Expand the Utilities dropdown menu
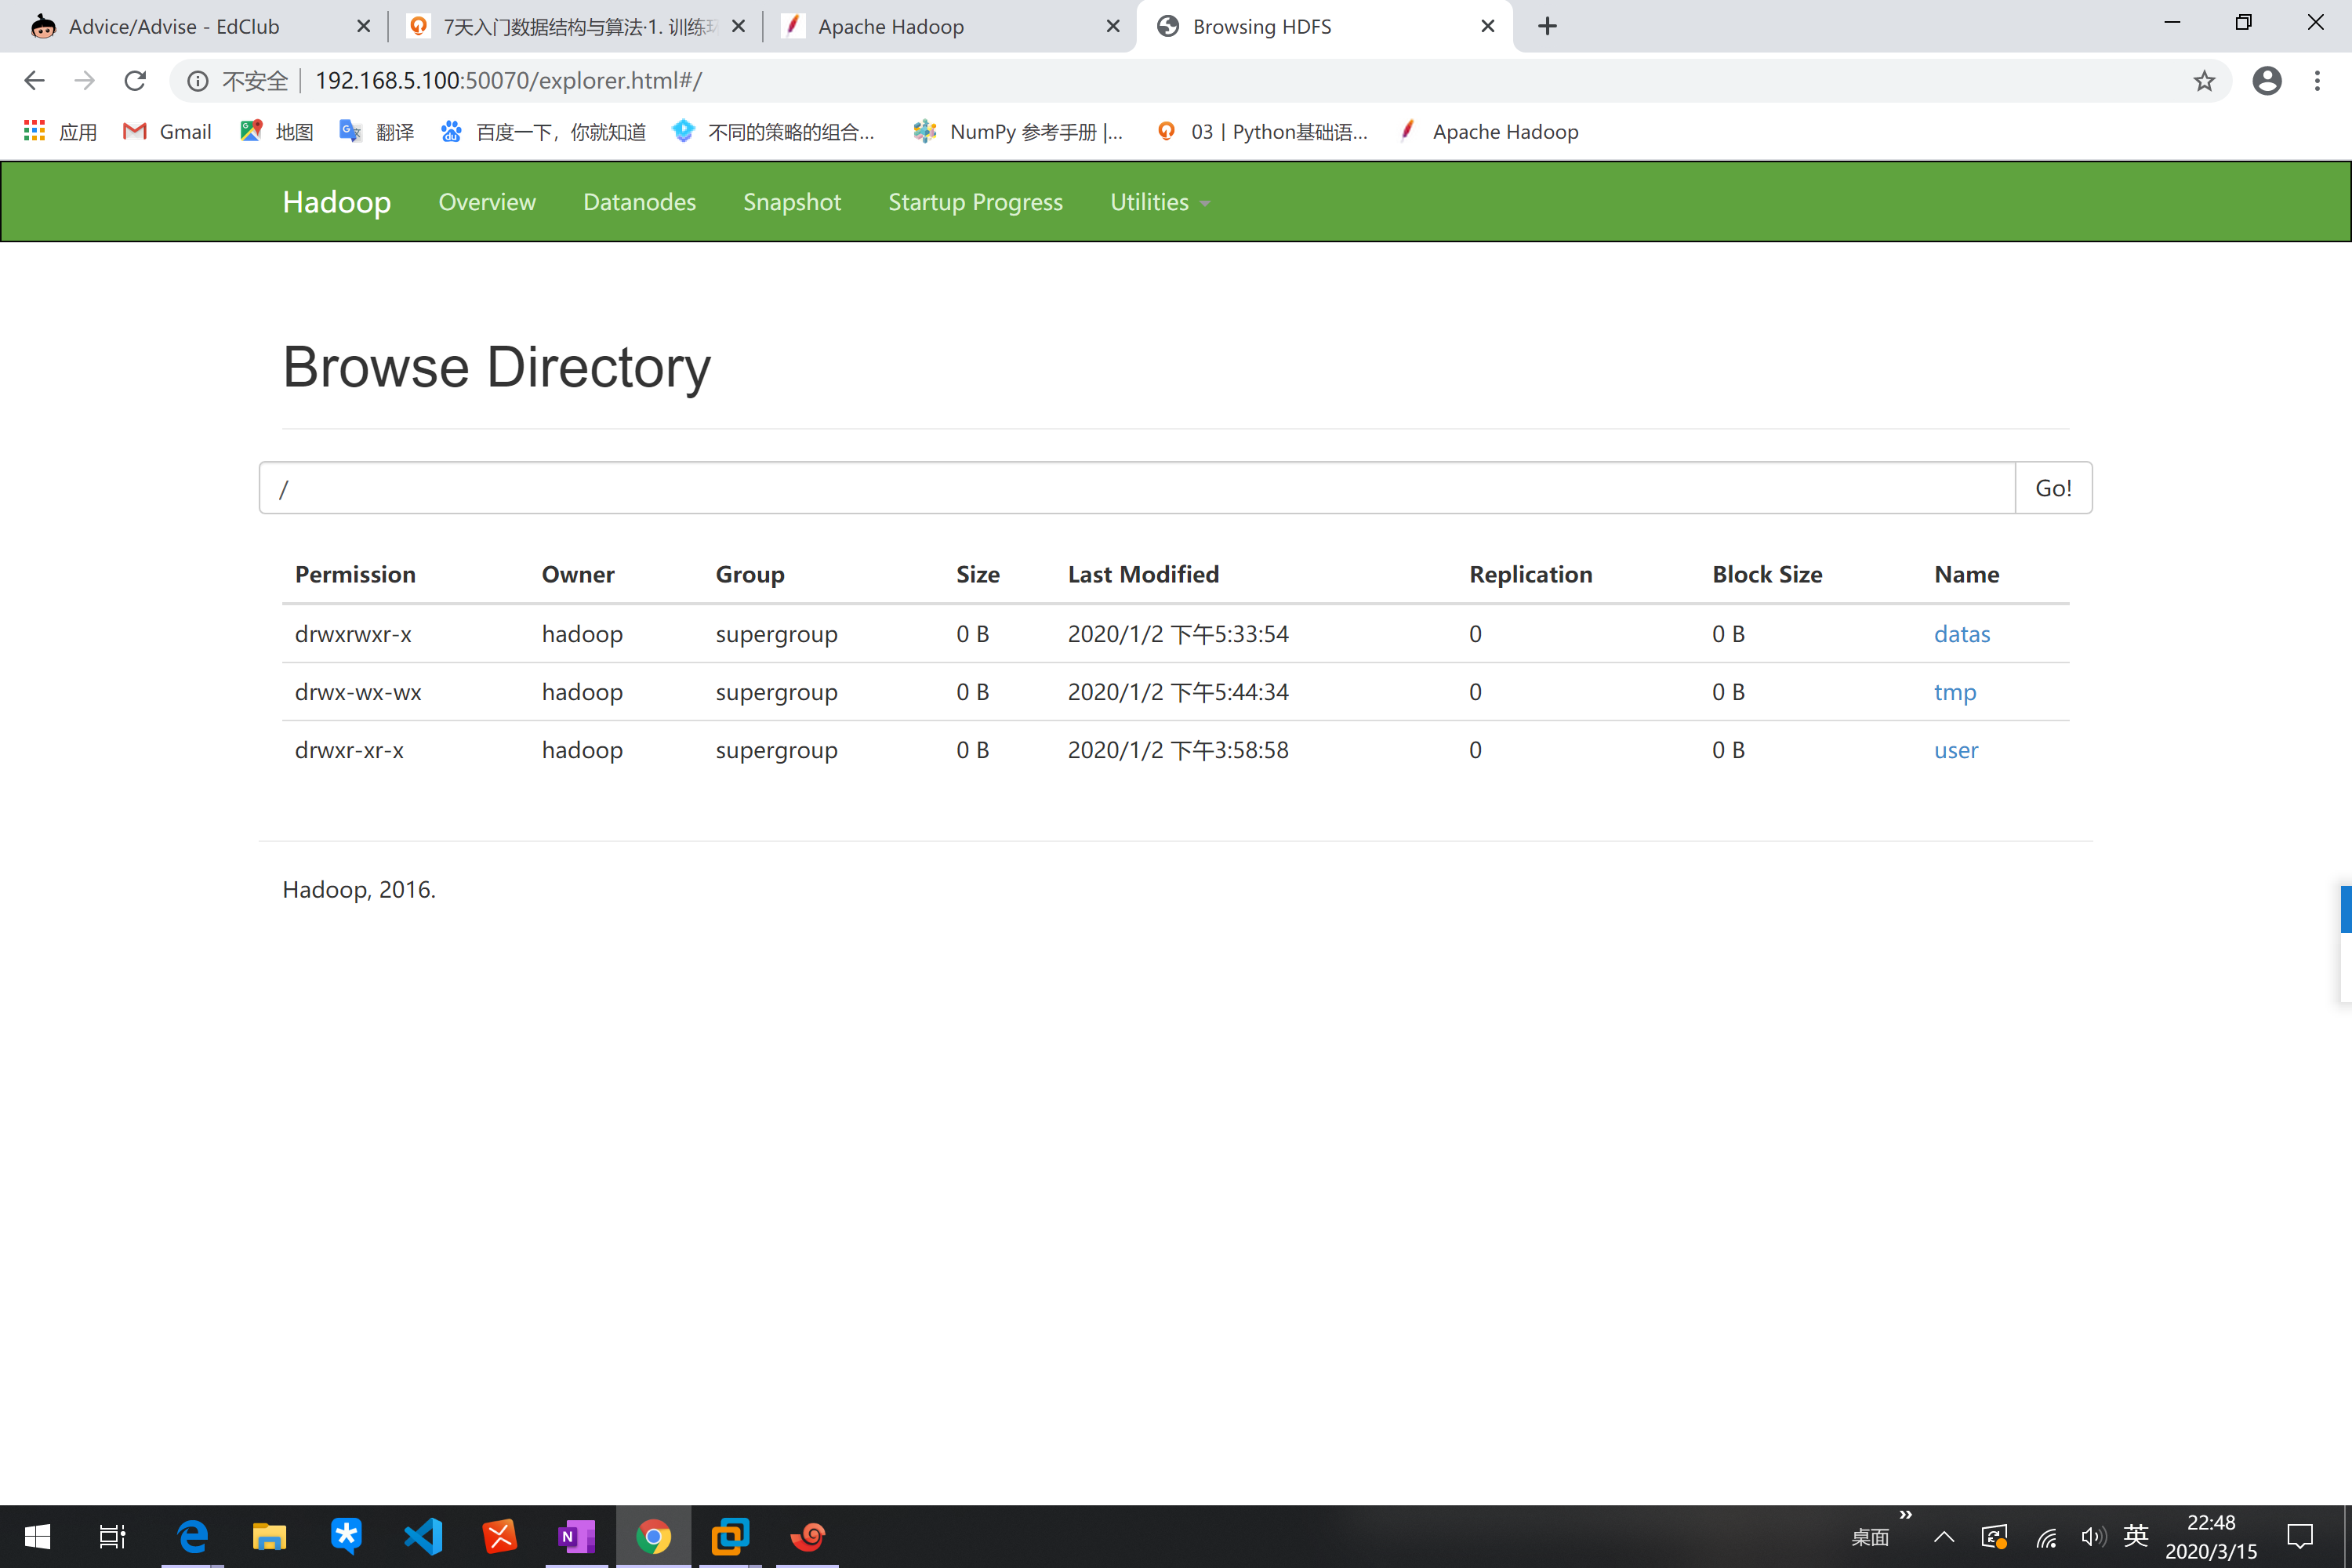 (x=1159, y=202)
